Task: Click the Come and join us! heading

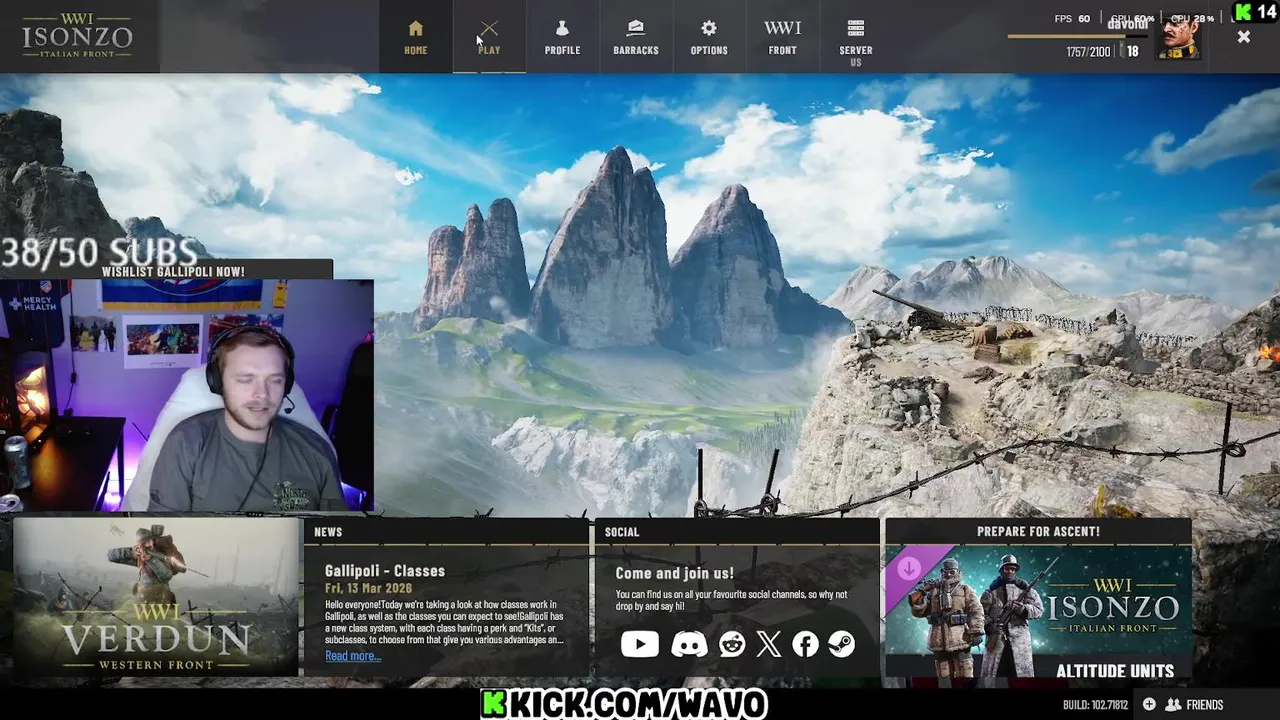Action: (x=674, y=574)
